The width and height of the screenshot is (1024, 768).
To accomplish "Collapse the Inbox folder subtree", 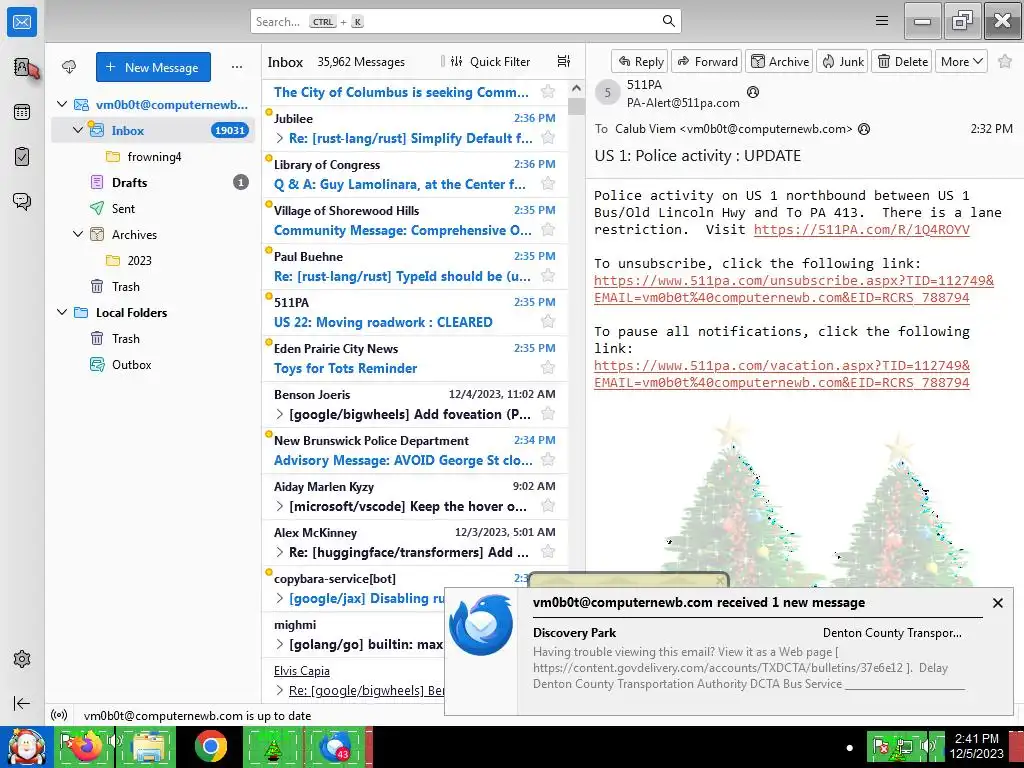I will [x=78, y=130].
